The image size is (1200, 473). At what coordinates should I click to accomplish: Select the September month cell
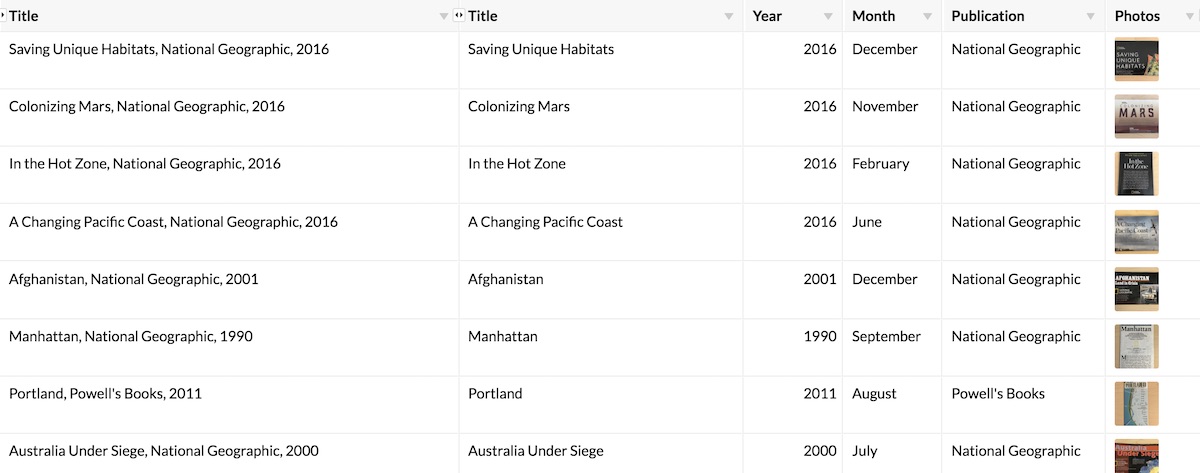(886, 337)
